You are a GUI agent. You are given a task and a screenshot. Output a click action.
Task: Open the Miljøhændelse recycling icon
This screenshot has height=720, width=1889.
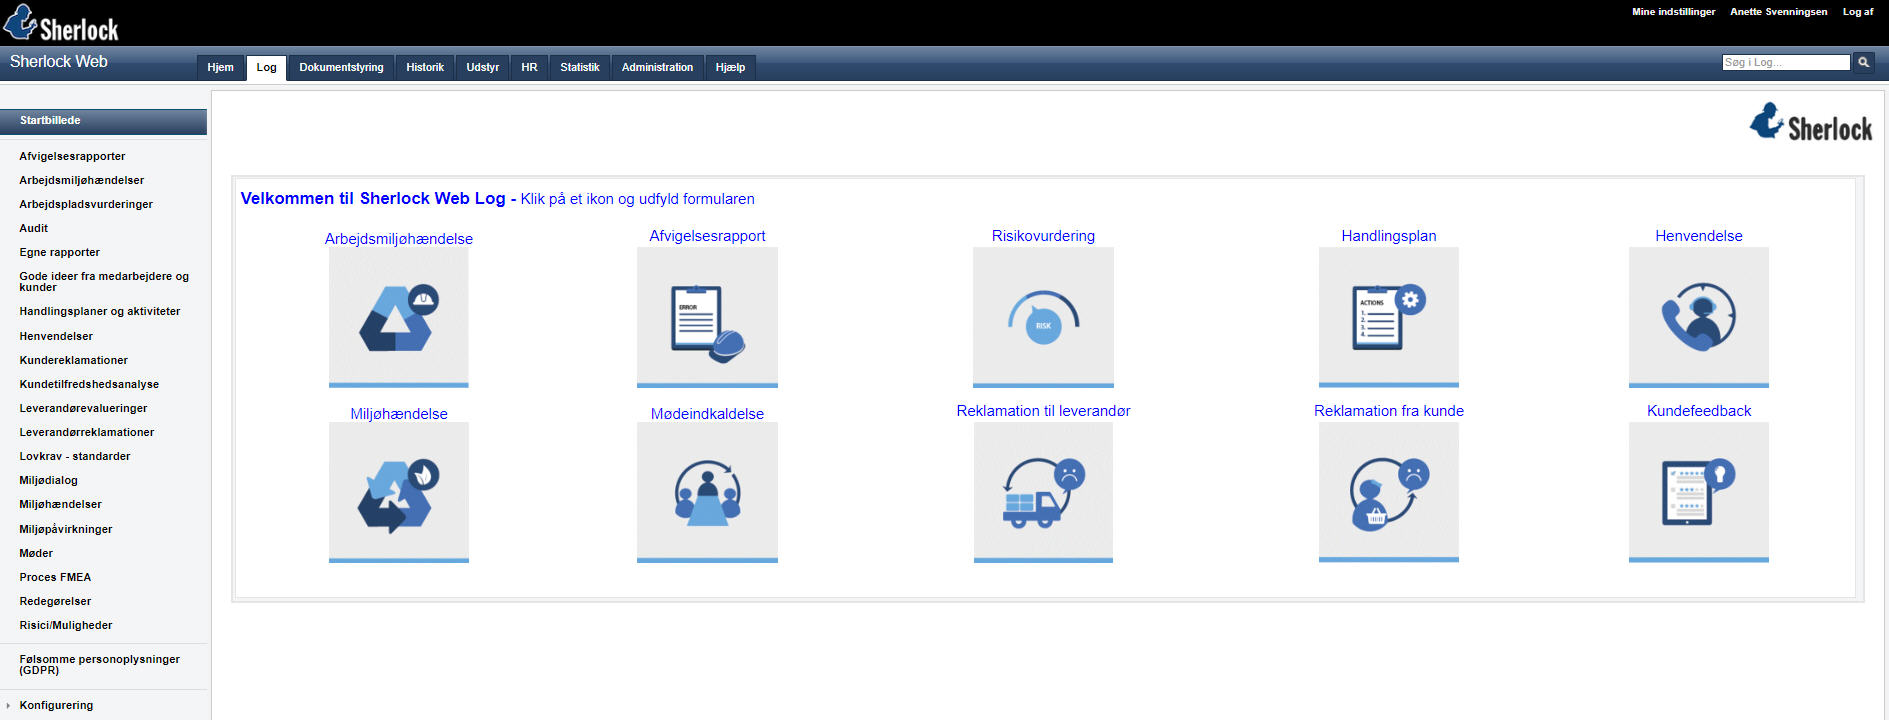point(398,493)
